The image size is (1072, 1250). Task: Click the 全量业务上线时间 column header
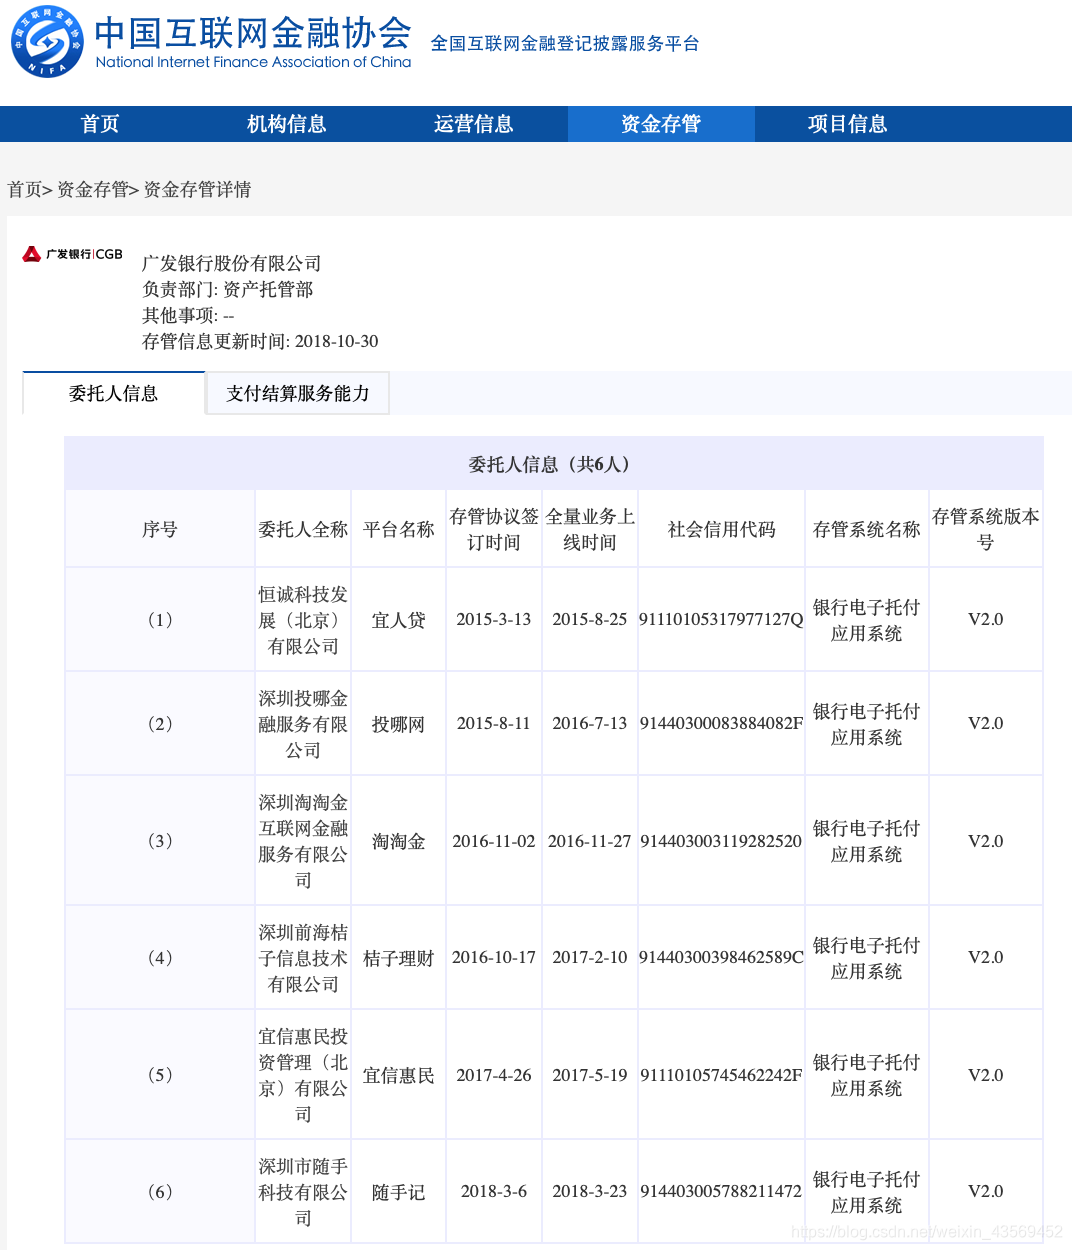coord(590,529)
